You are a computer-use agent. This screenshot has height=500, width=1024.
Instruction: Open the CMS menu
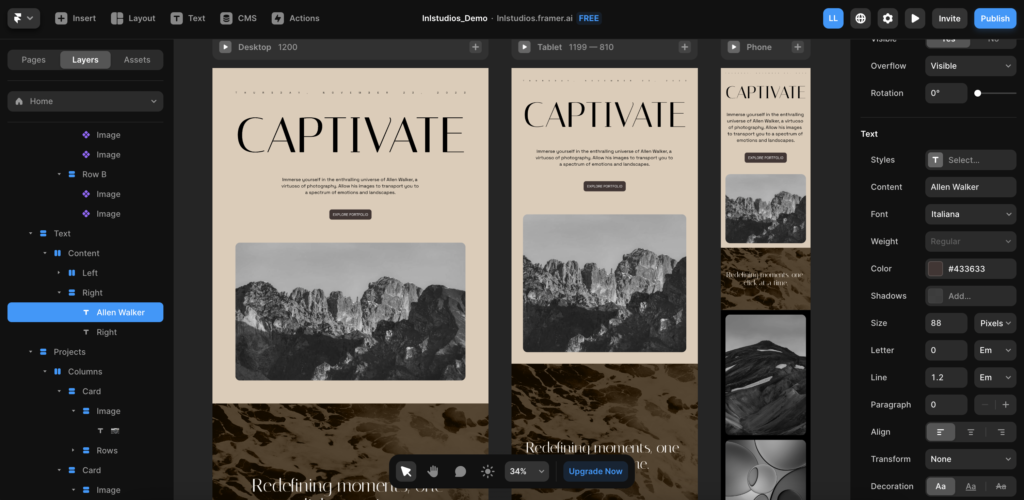point(239,18)
